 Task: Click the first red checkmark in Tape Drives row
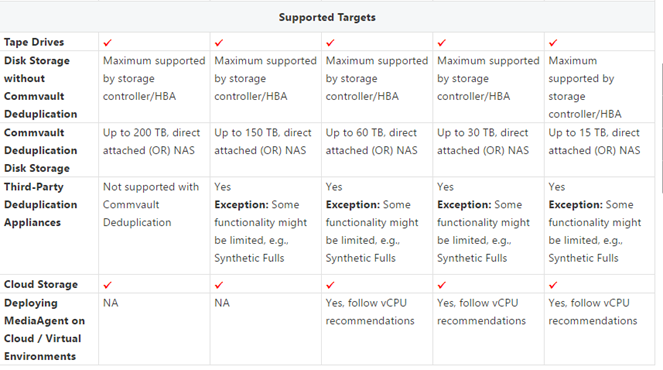(x=107, y=43)
